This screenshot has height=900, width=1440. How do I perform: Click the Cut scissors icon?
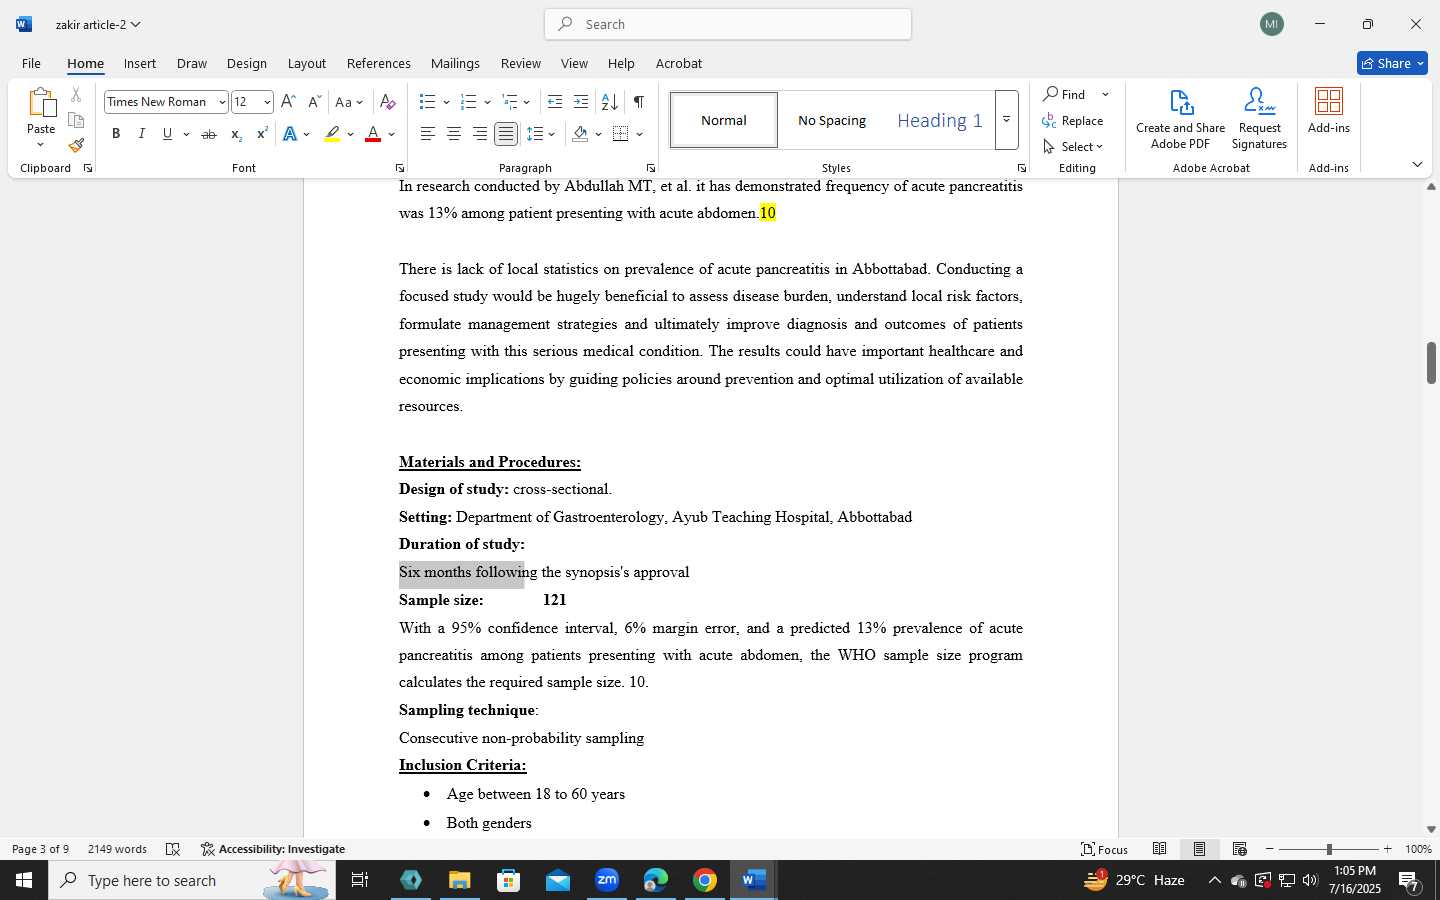pyautogui.click(x=76, y=95)
